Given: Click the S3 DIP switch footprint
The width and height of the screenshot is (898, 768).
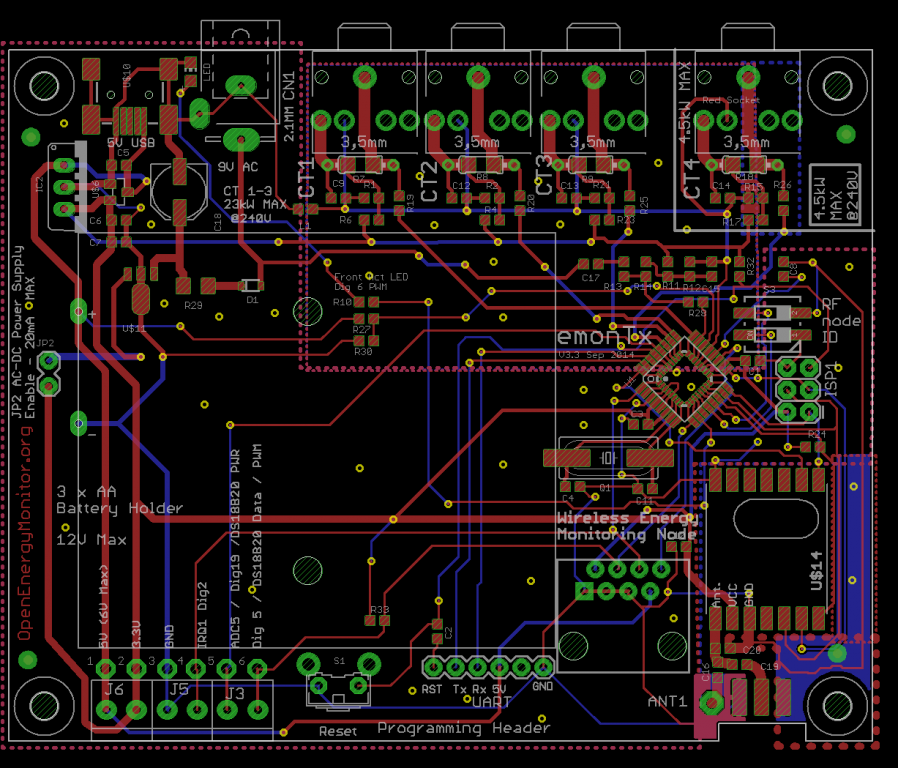Looking at the screenshot, I should (x=771, y=324).
